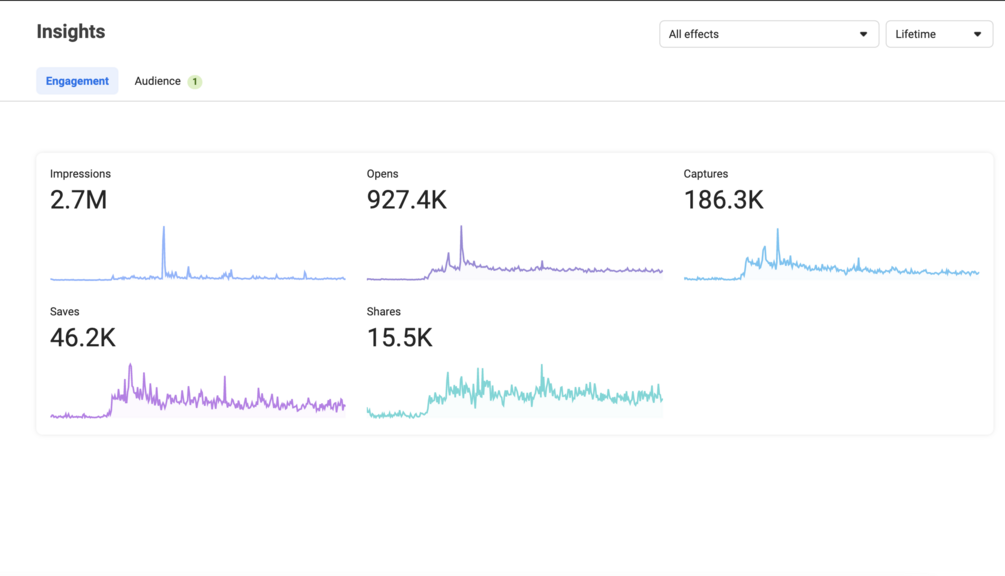Select the 15.5K Shares value
The height and width of the screenshot is (576, 1005).
(x=399, y=338)
